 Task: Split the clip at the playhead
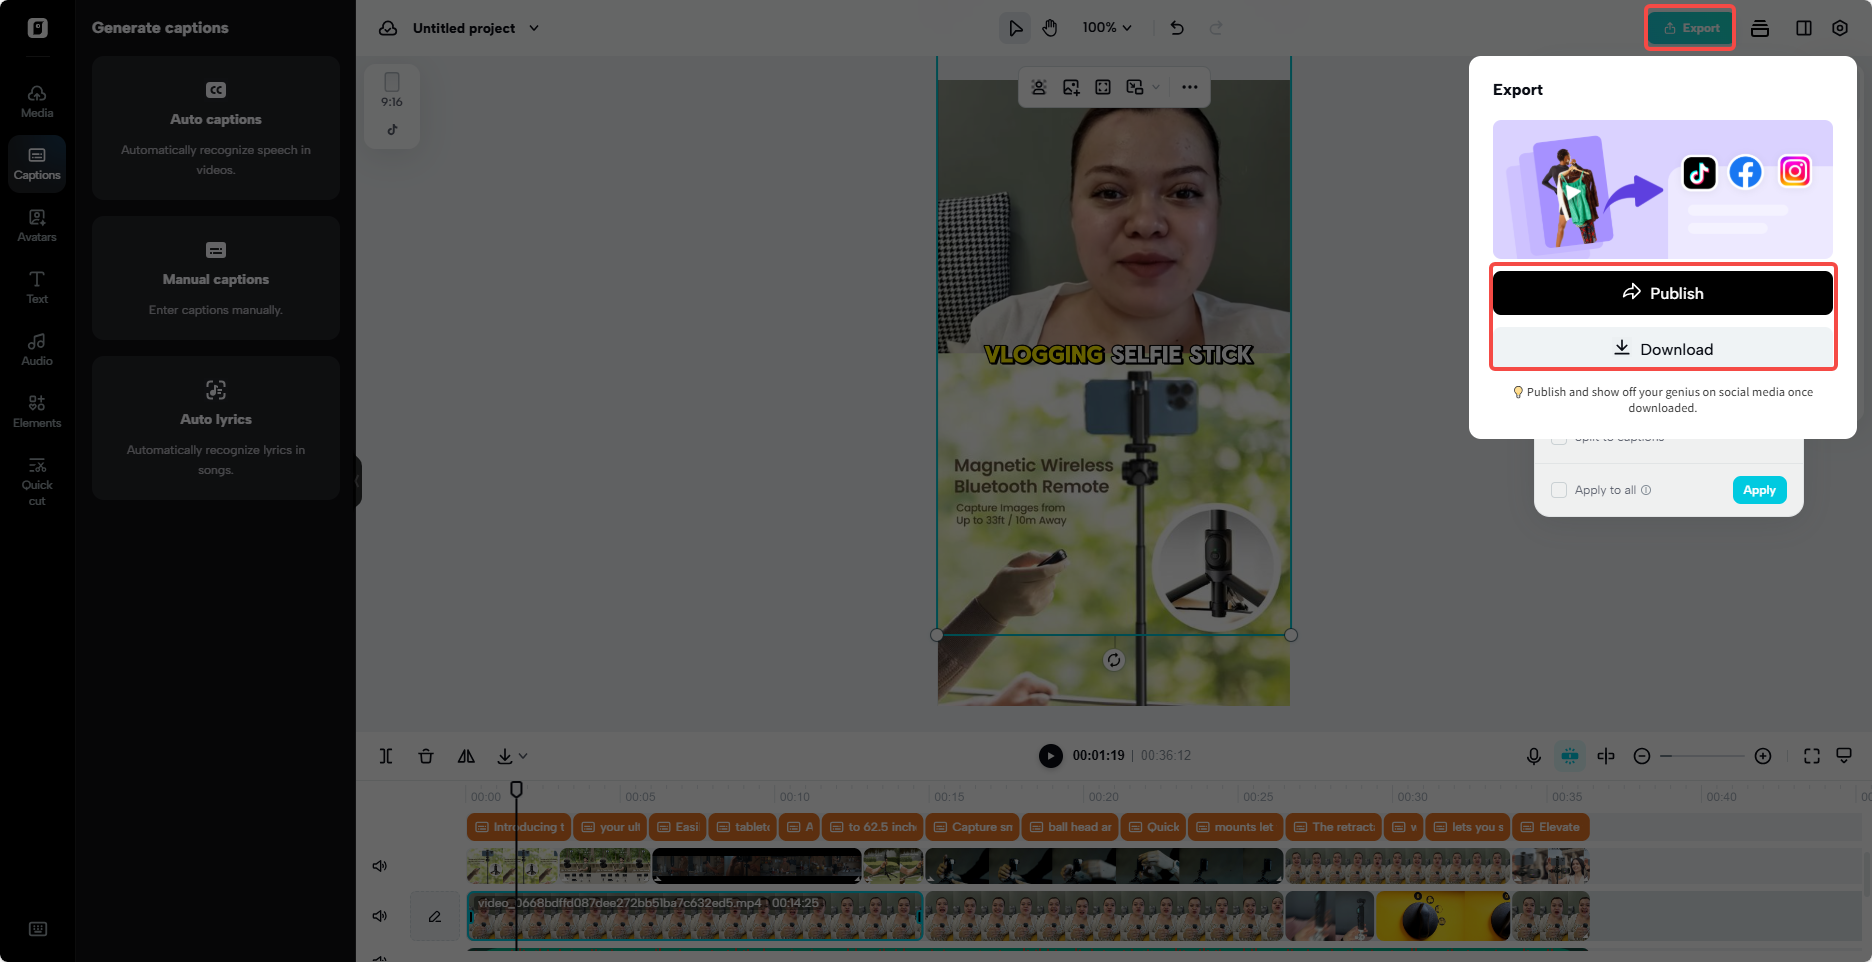coord(385,756)
